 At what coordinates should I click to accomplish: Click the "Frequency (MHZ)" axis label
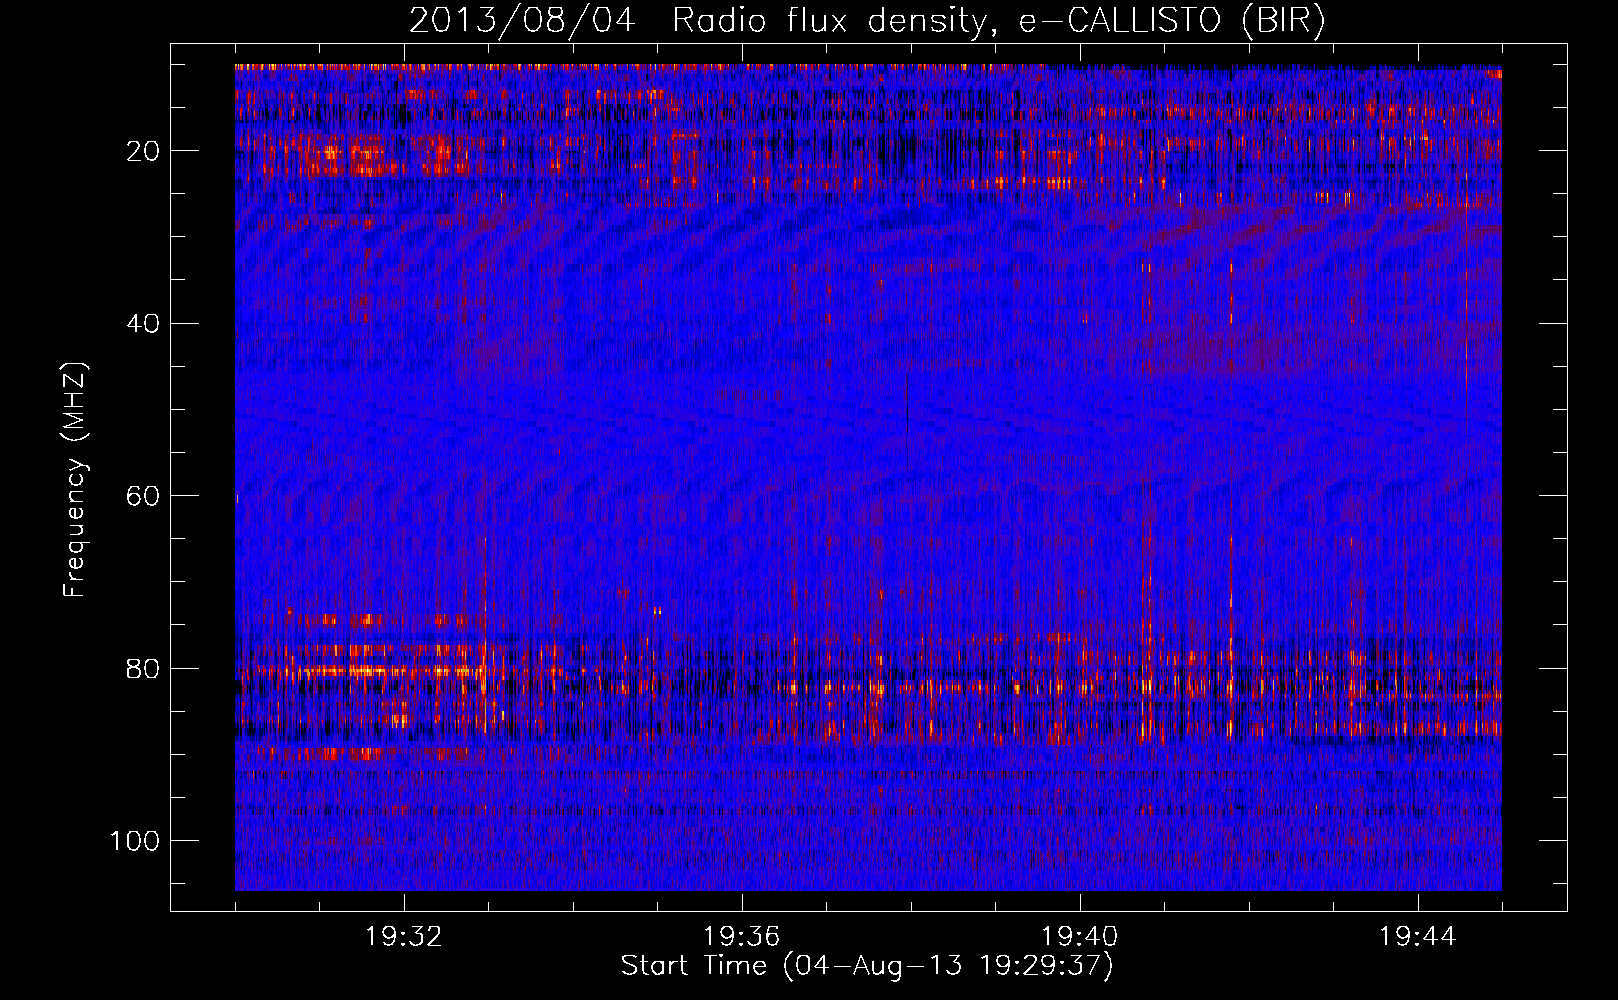pos(76,480)
